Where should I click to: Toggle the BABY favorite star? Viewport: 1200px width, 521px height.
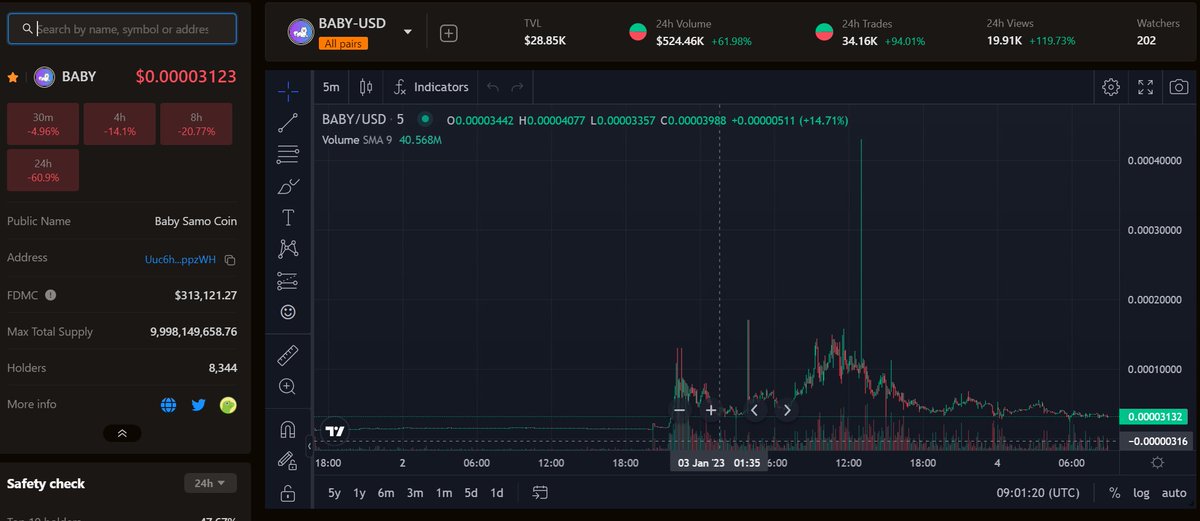tap(13, 77)
